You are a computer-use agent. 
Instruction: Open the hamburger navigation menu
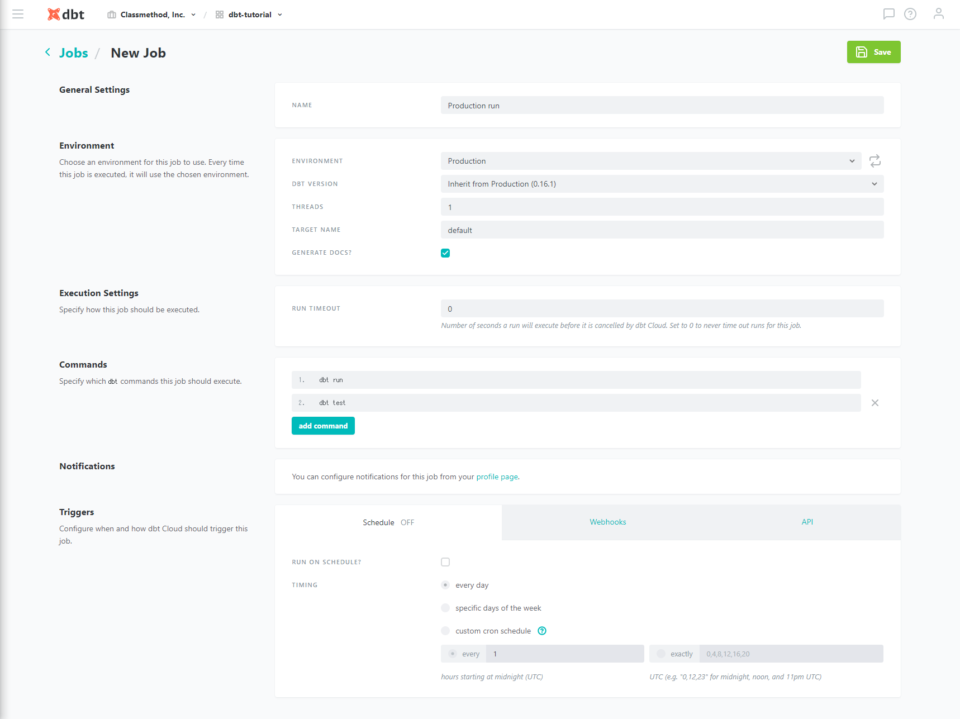[x=18, y=14]
